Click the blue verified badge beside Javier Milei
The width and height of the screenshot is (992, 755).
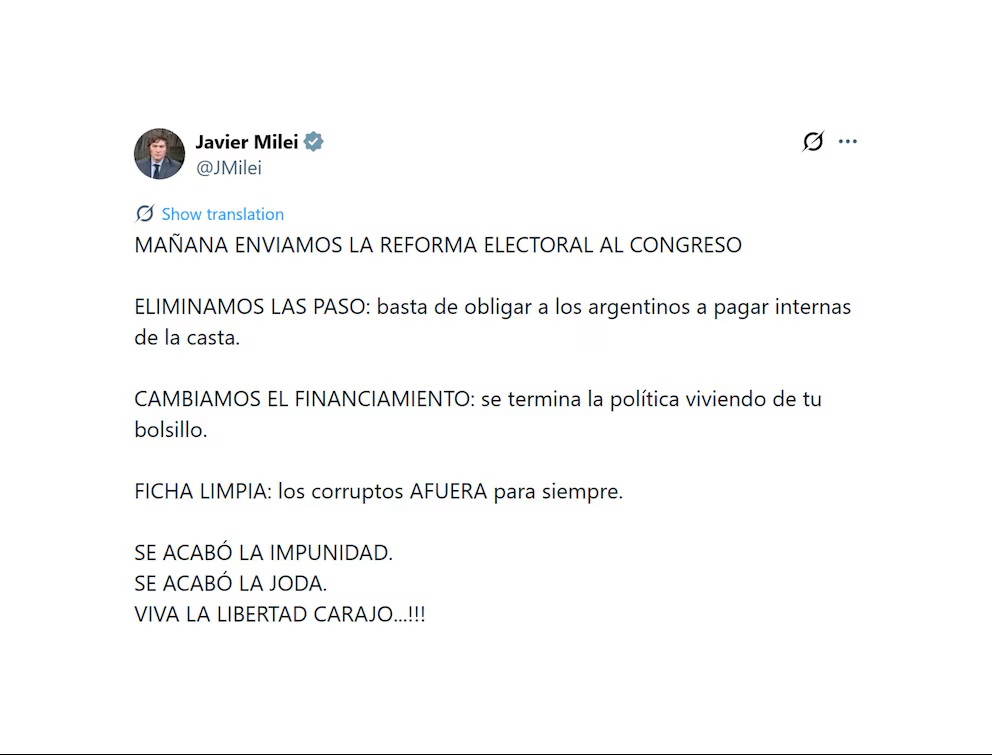coord(313,142)
